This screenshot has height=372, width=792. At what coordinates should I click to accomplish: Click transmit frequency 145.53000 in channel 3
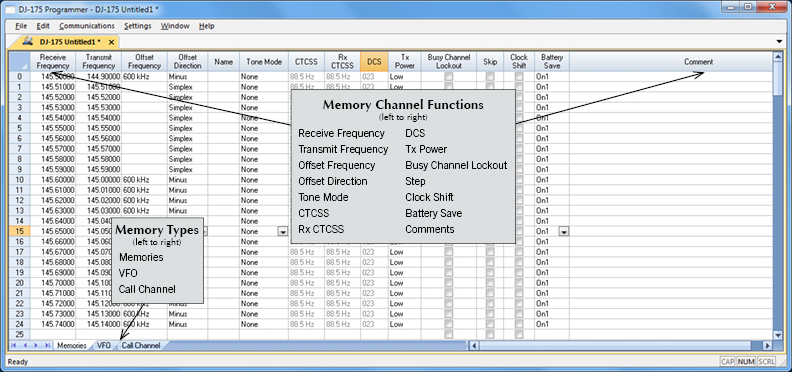(98, 108)
